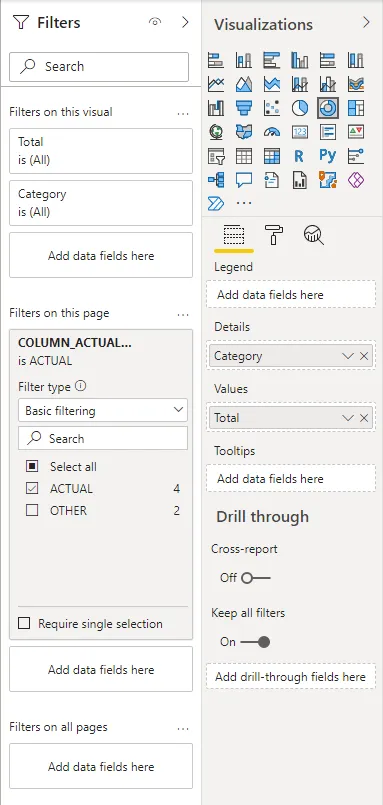Add a Multi-row card visual

[x=328, y=132]
